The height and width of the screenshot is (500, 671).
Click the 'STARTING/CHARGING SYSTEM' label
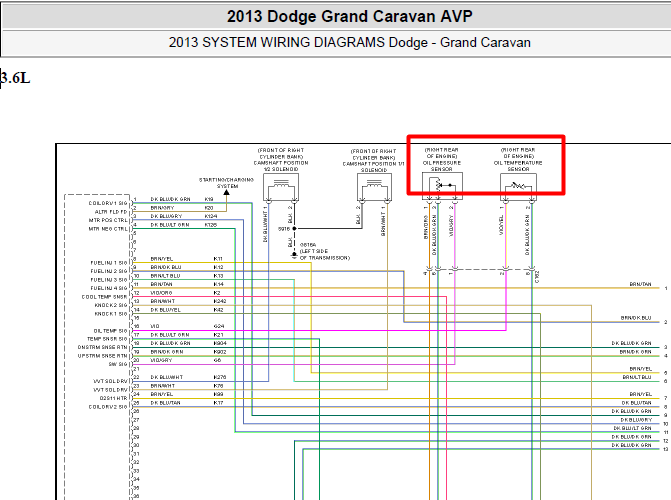click(226, 183)
